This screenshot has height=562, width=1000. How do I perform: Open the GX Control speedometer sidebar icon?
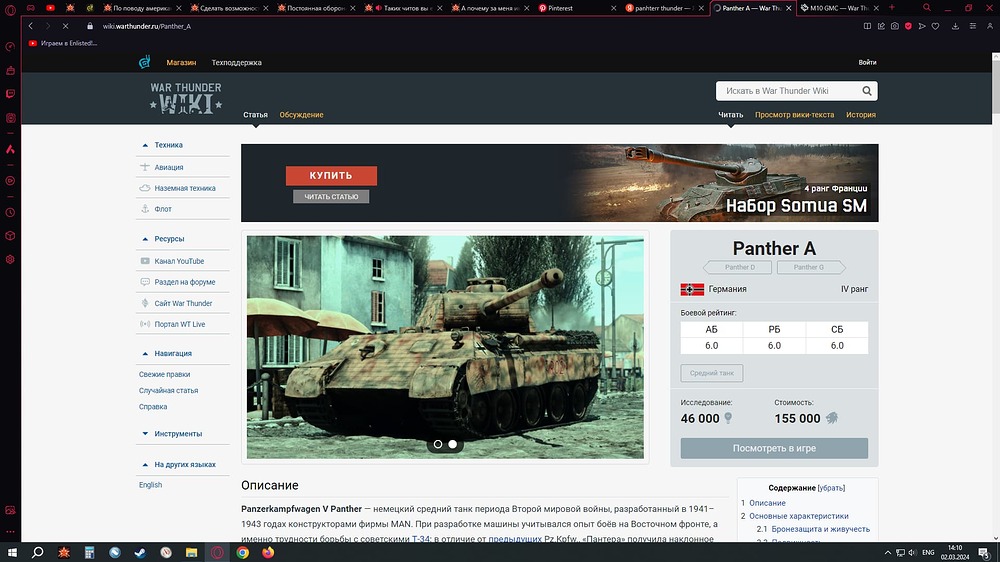tap(10, 47)
